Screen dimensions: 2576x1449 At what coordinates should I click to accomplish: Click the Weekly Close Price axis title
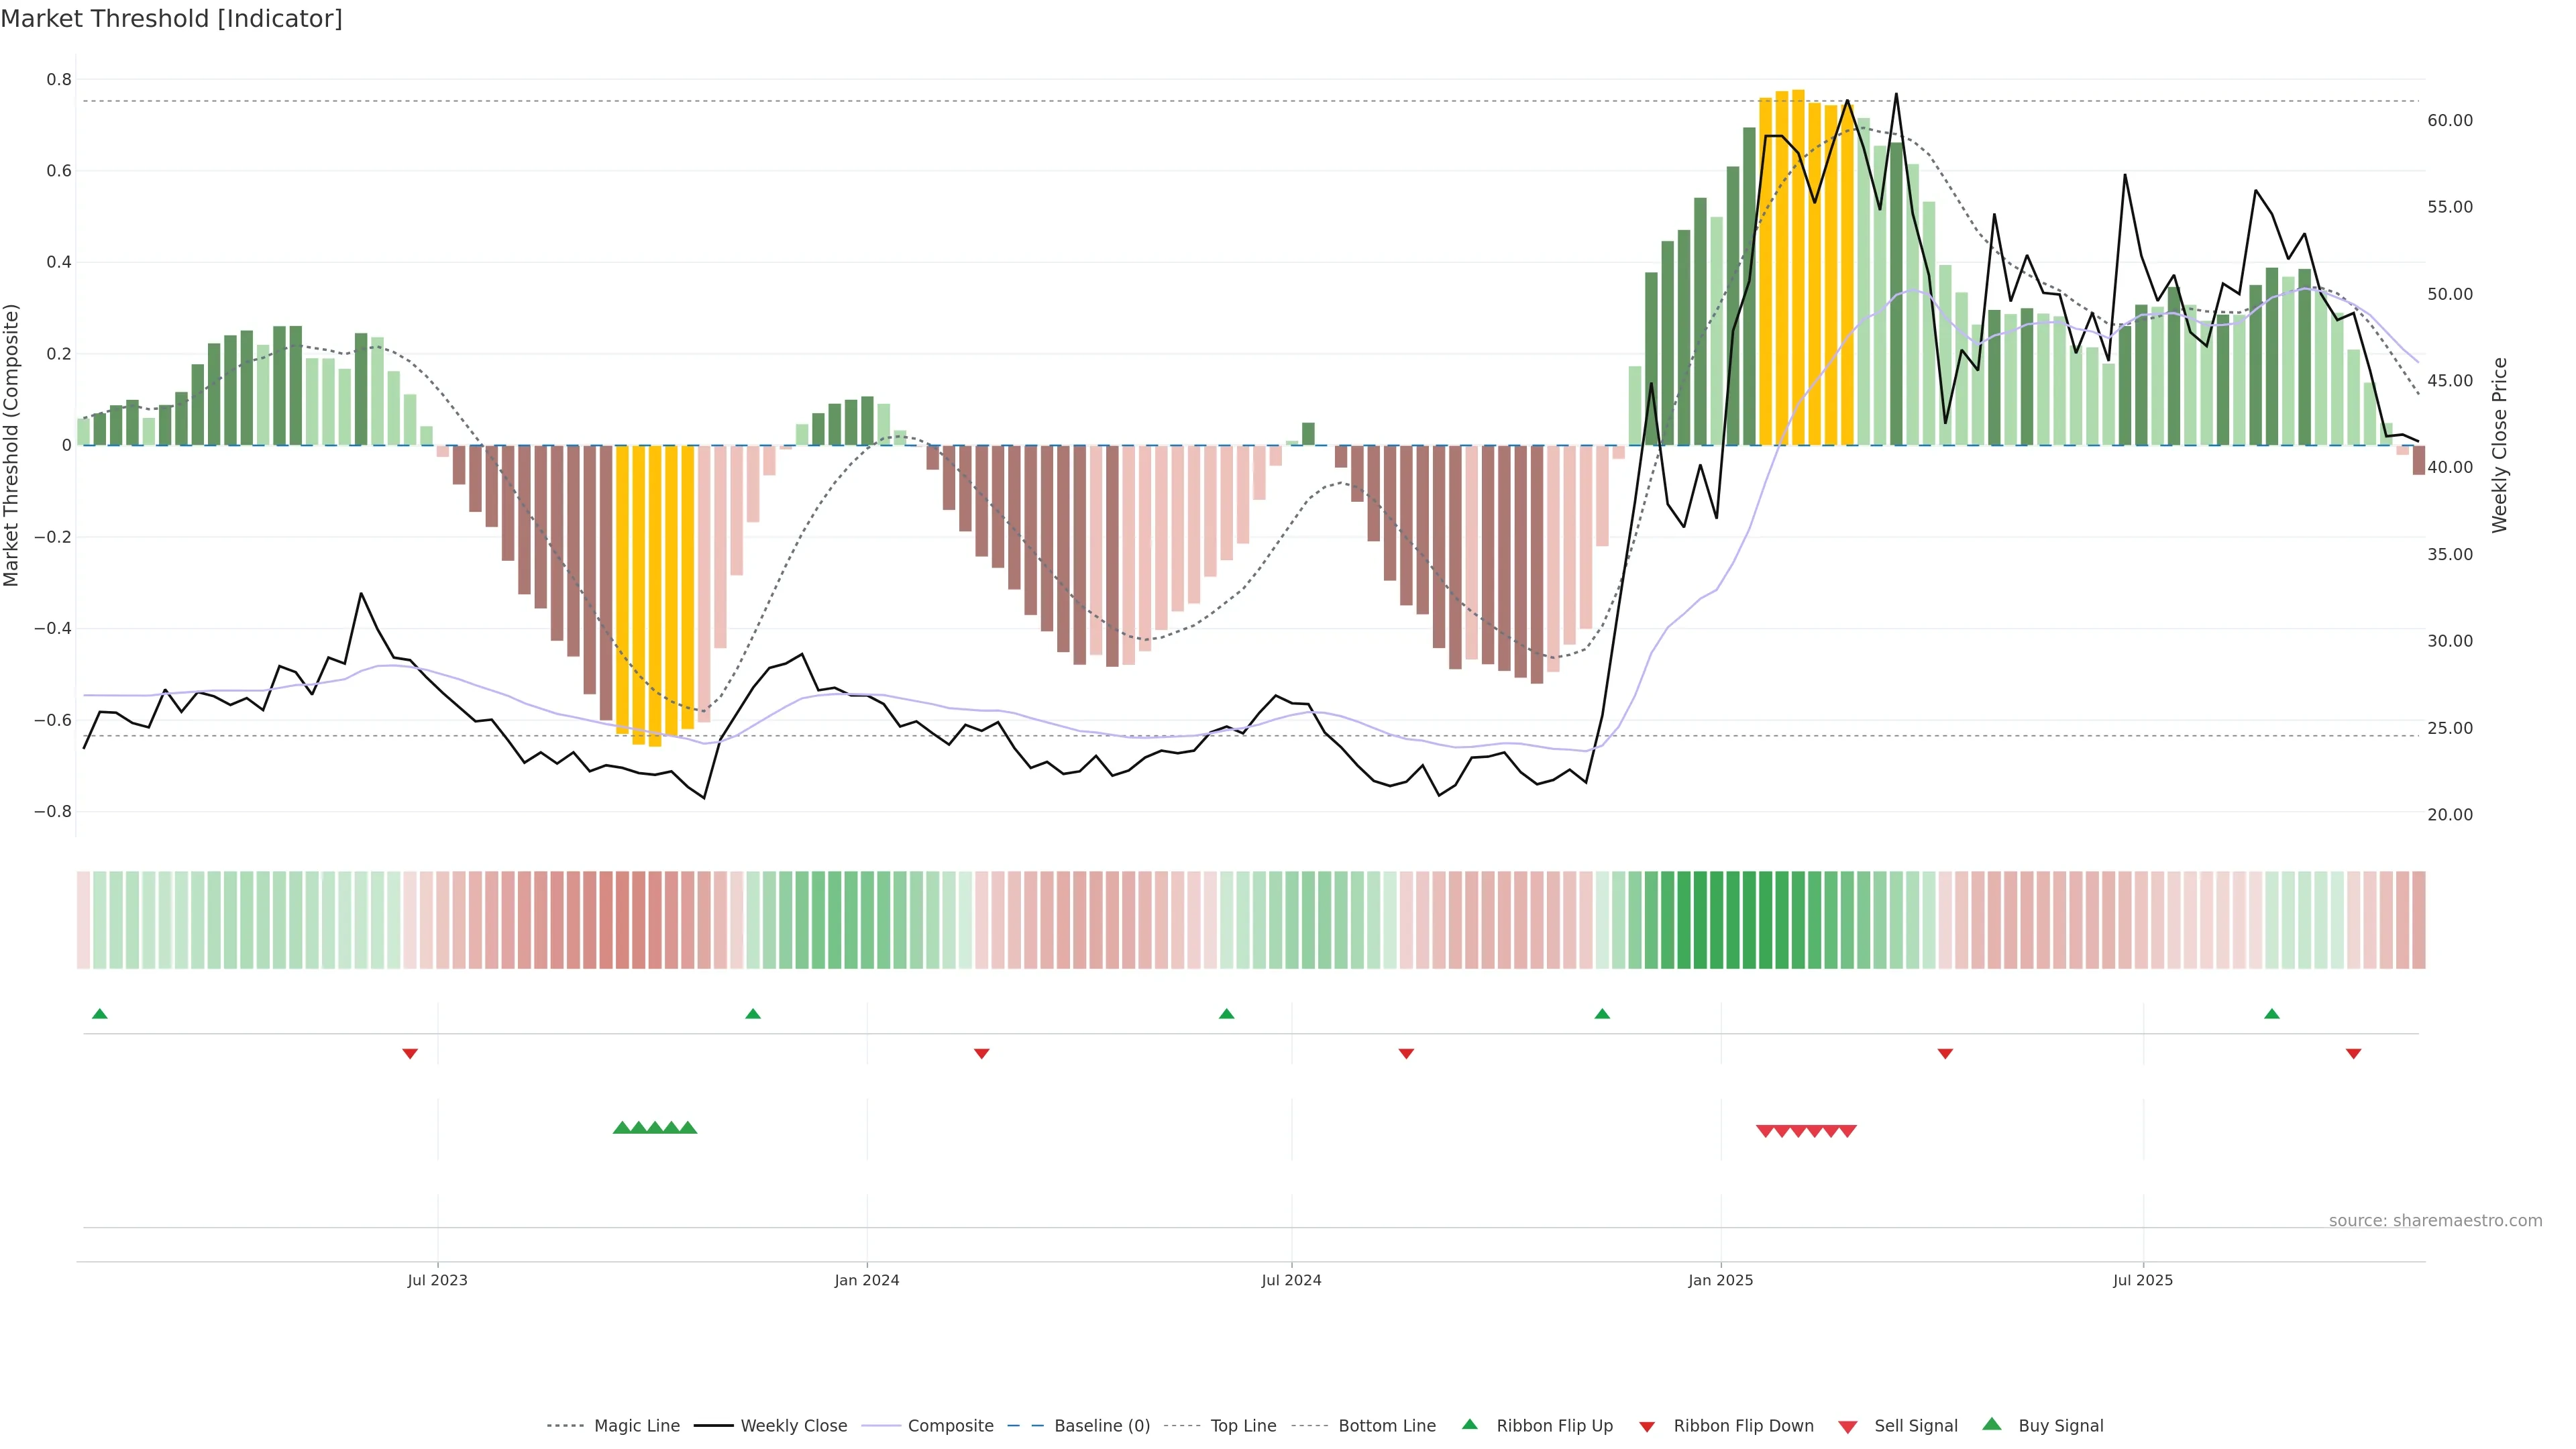[x=2499, y=445]
